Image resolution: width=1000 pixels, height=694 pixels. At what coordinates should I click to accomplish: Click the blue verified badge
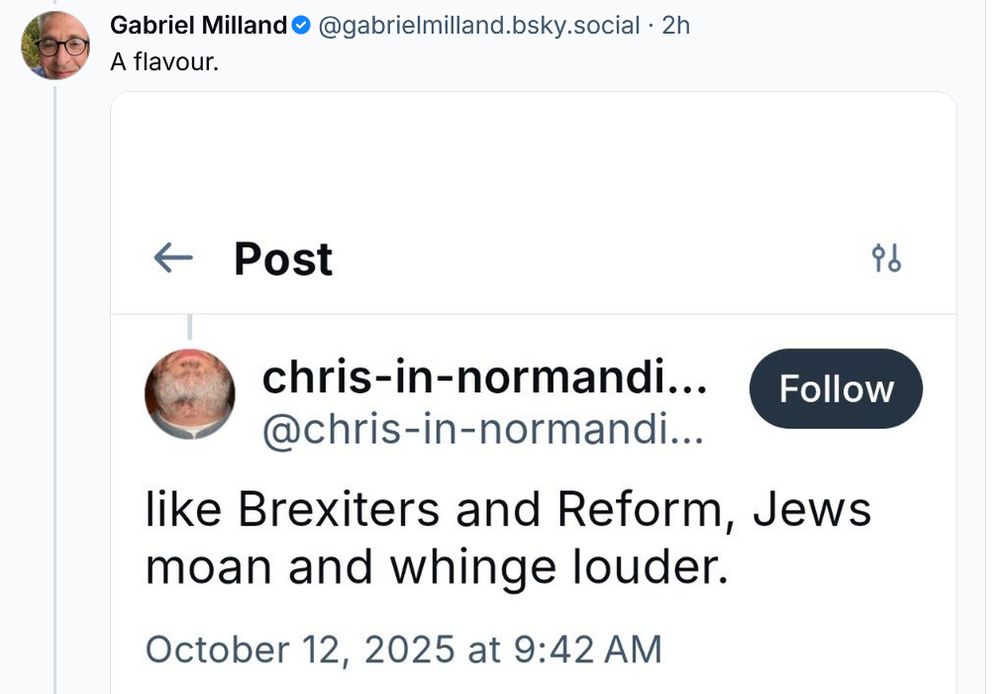301,27
